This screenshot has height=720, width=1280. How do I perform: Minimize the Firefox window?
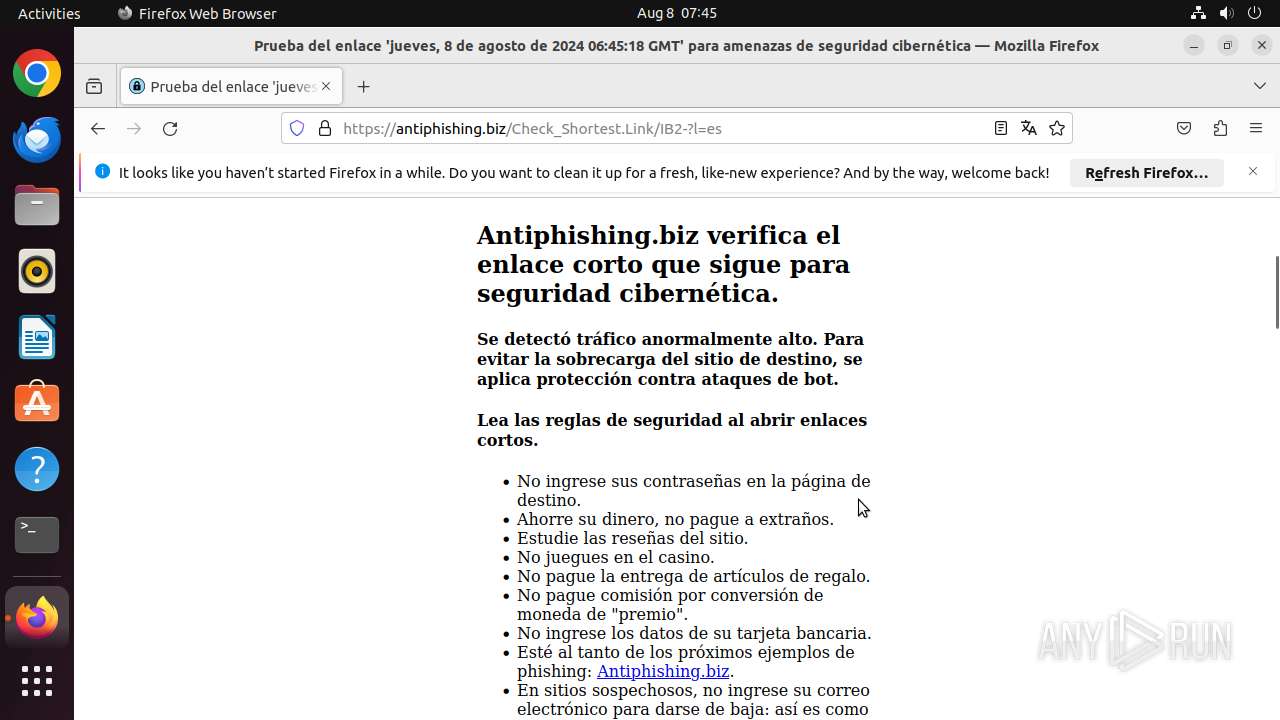point(1194,45)
